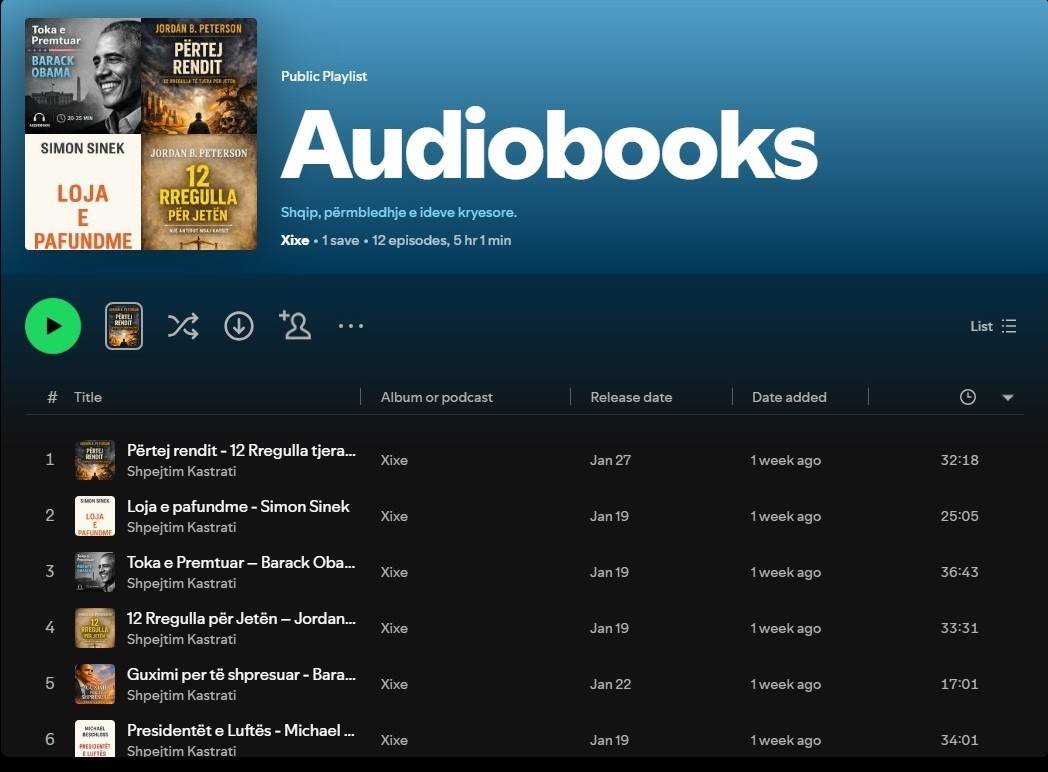This screenshot has height=772, width=1048.
Task: Sort by Album or podcast column
Action: (x=437, y=397)
